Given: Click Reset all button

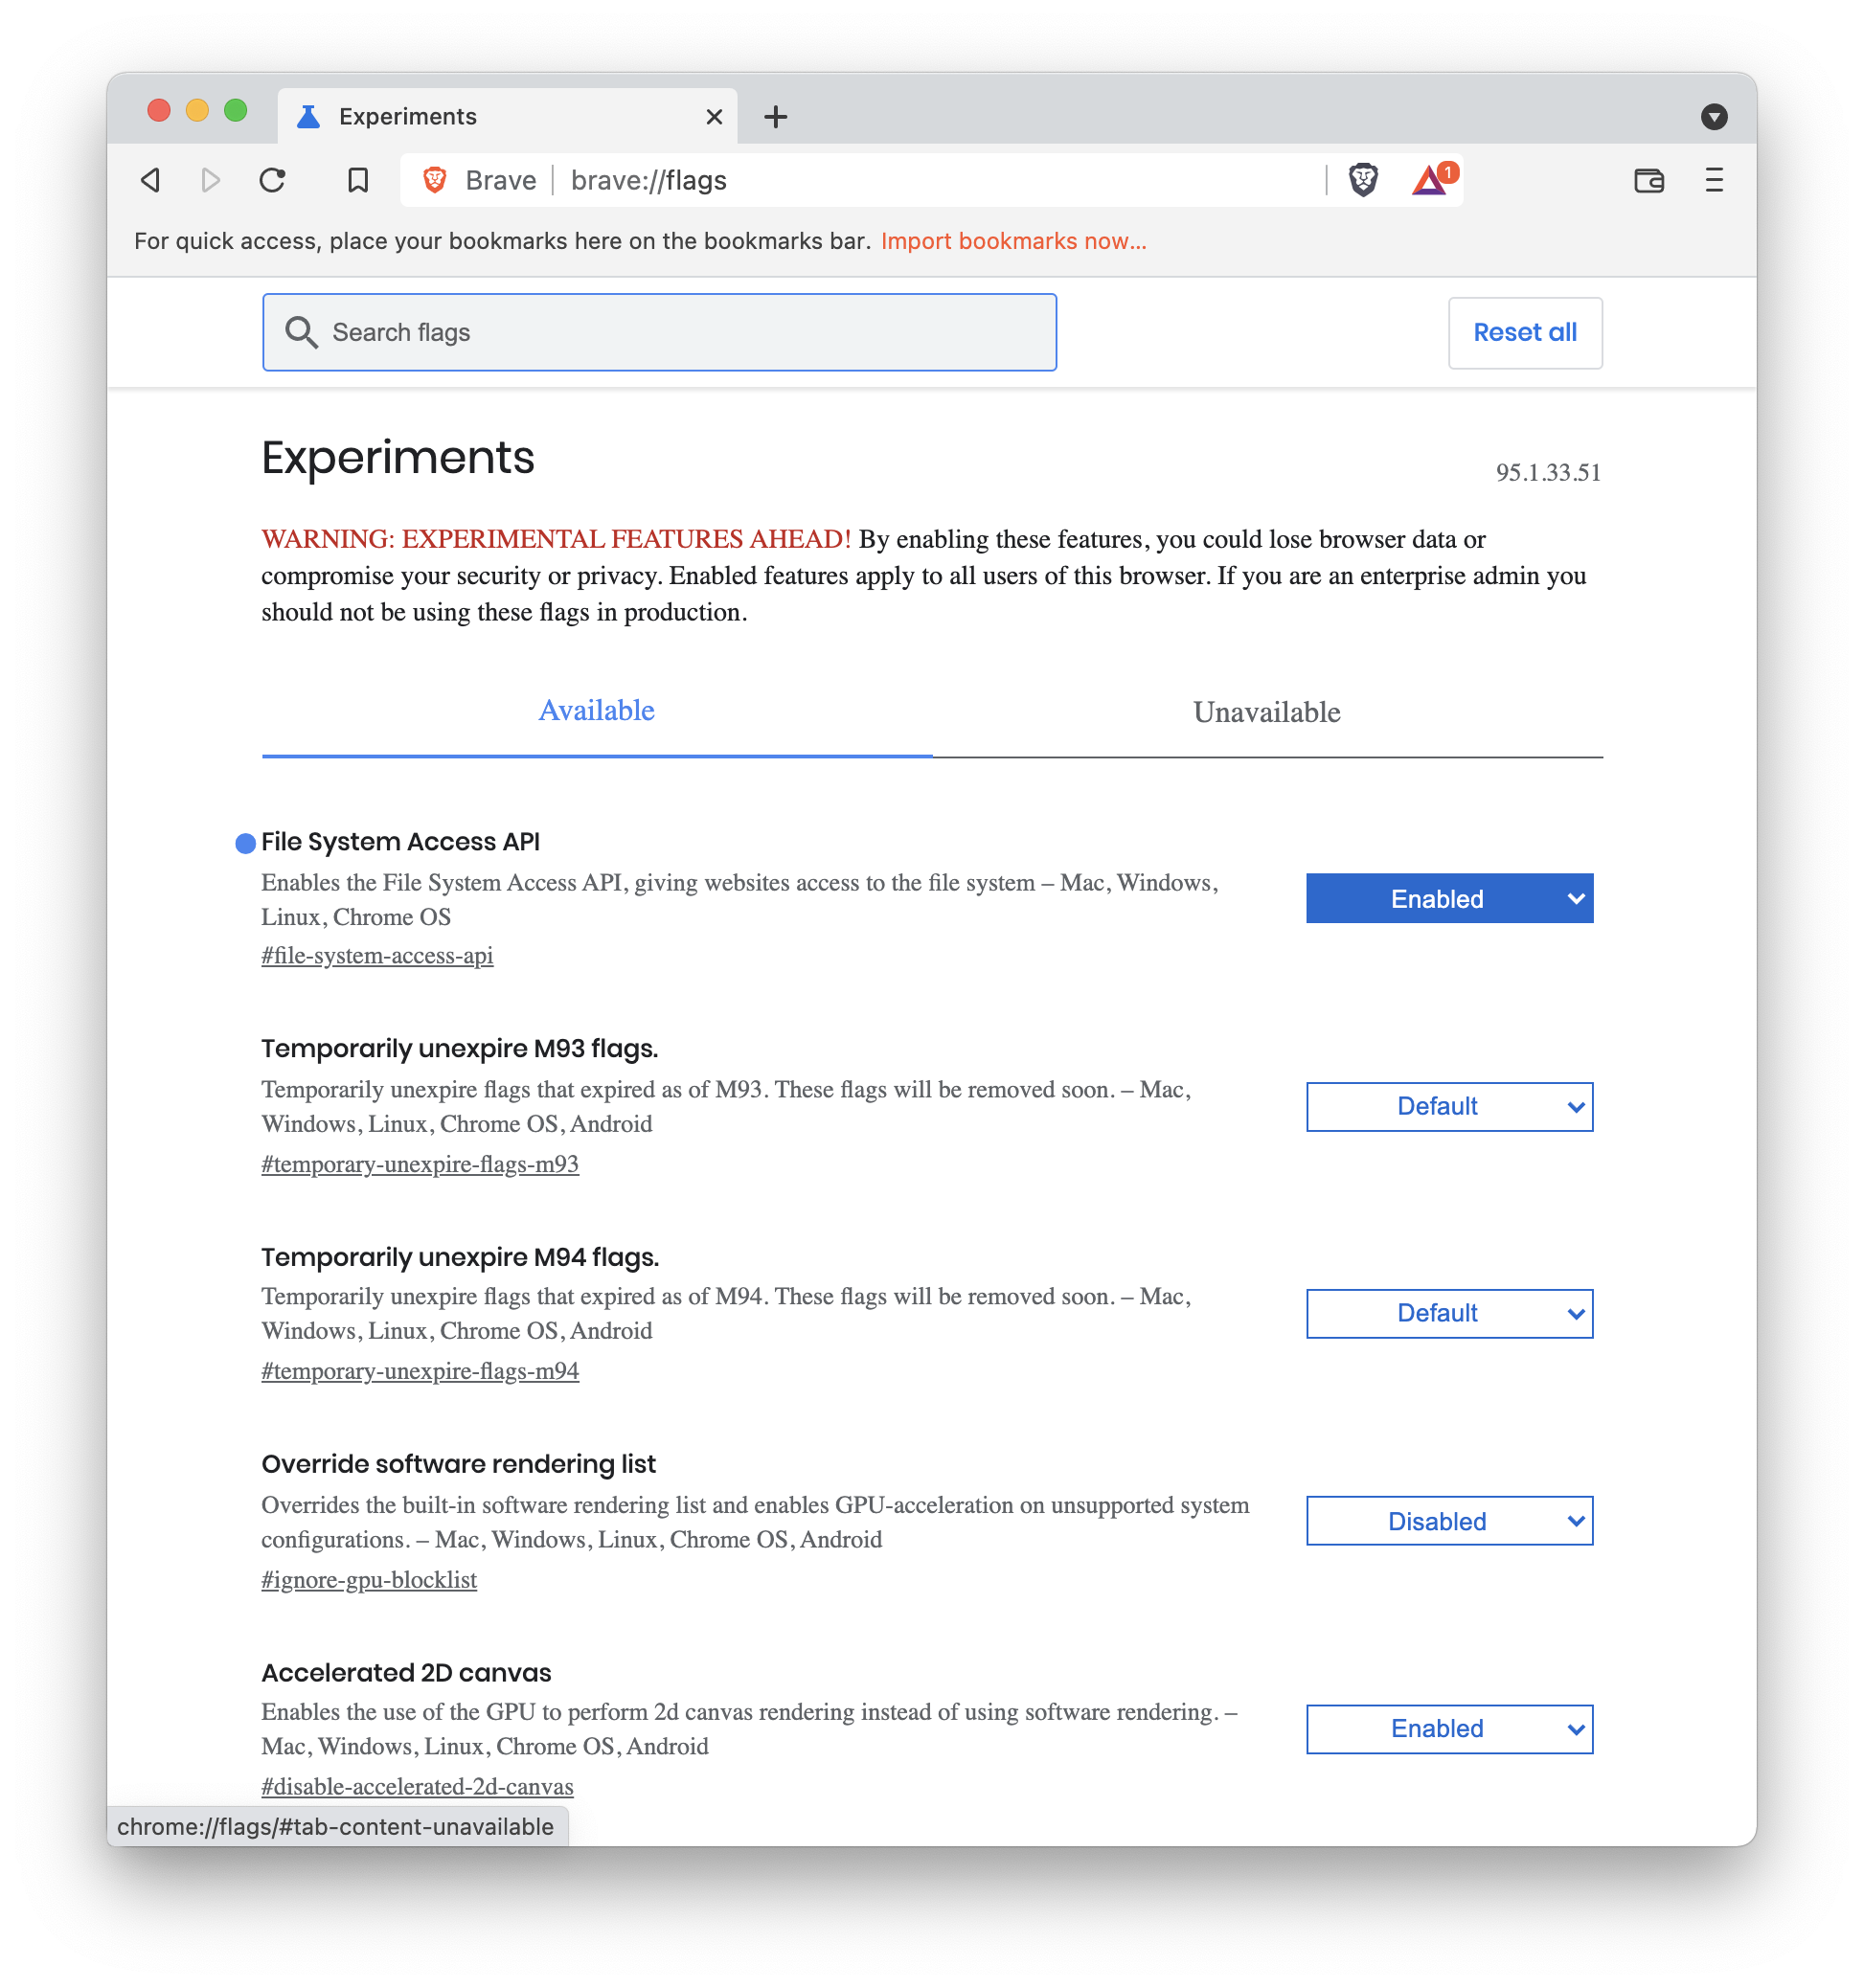Looking at the screenshot, I should [x=1524, y=331].
